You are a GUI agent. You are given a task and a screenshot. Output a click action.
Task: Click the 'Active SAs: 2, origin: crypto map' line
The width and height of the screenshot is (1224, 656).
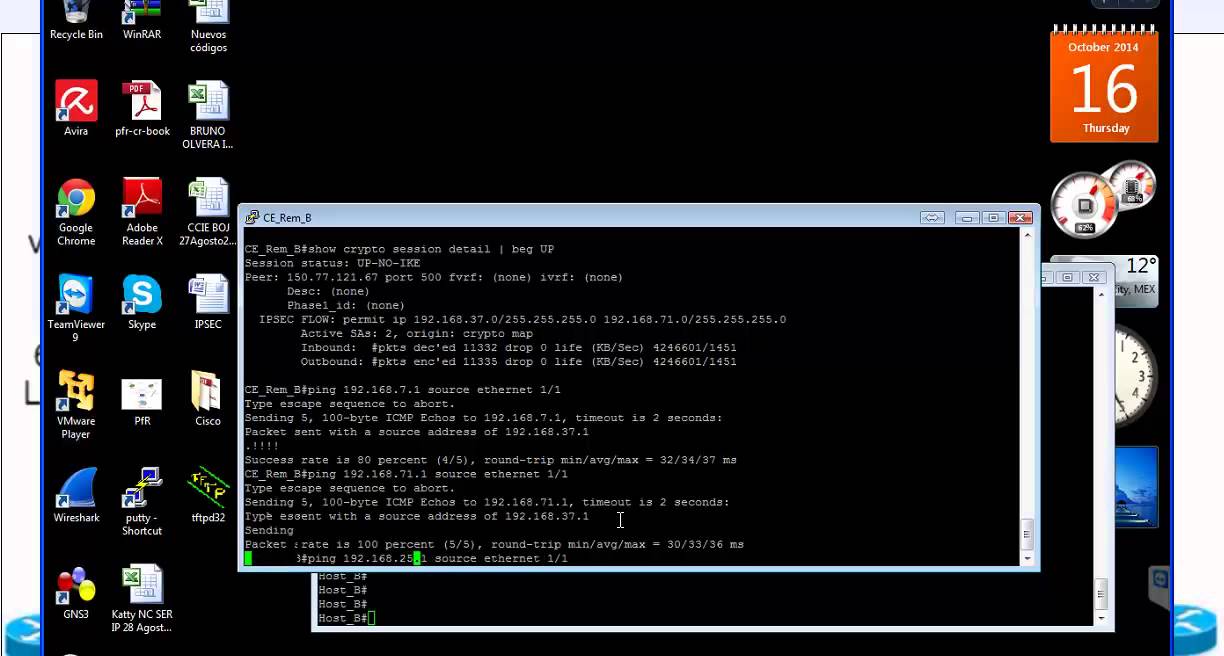pos(416,334)
